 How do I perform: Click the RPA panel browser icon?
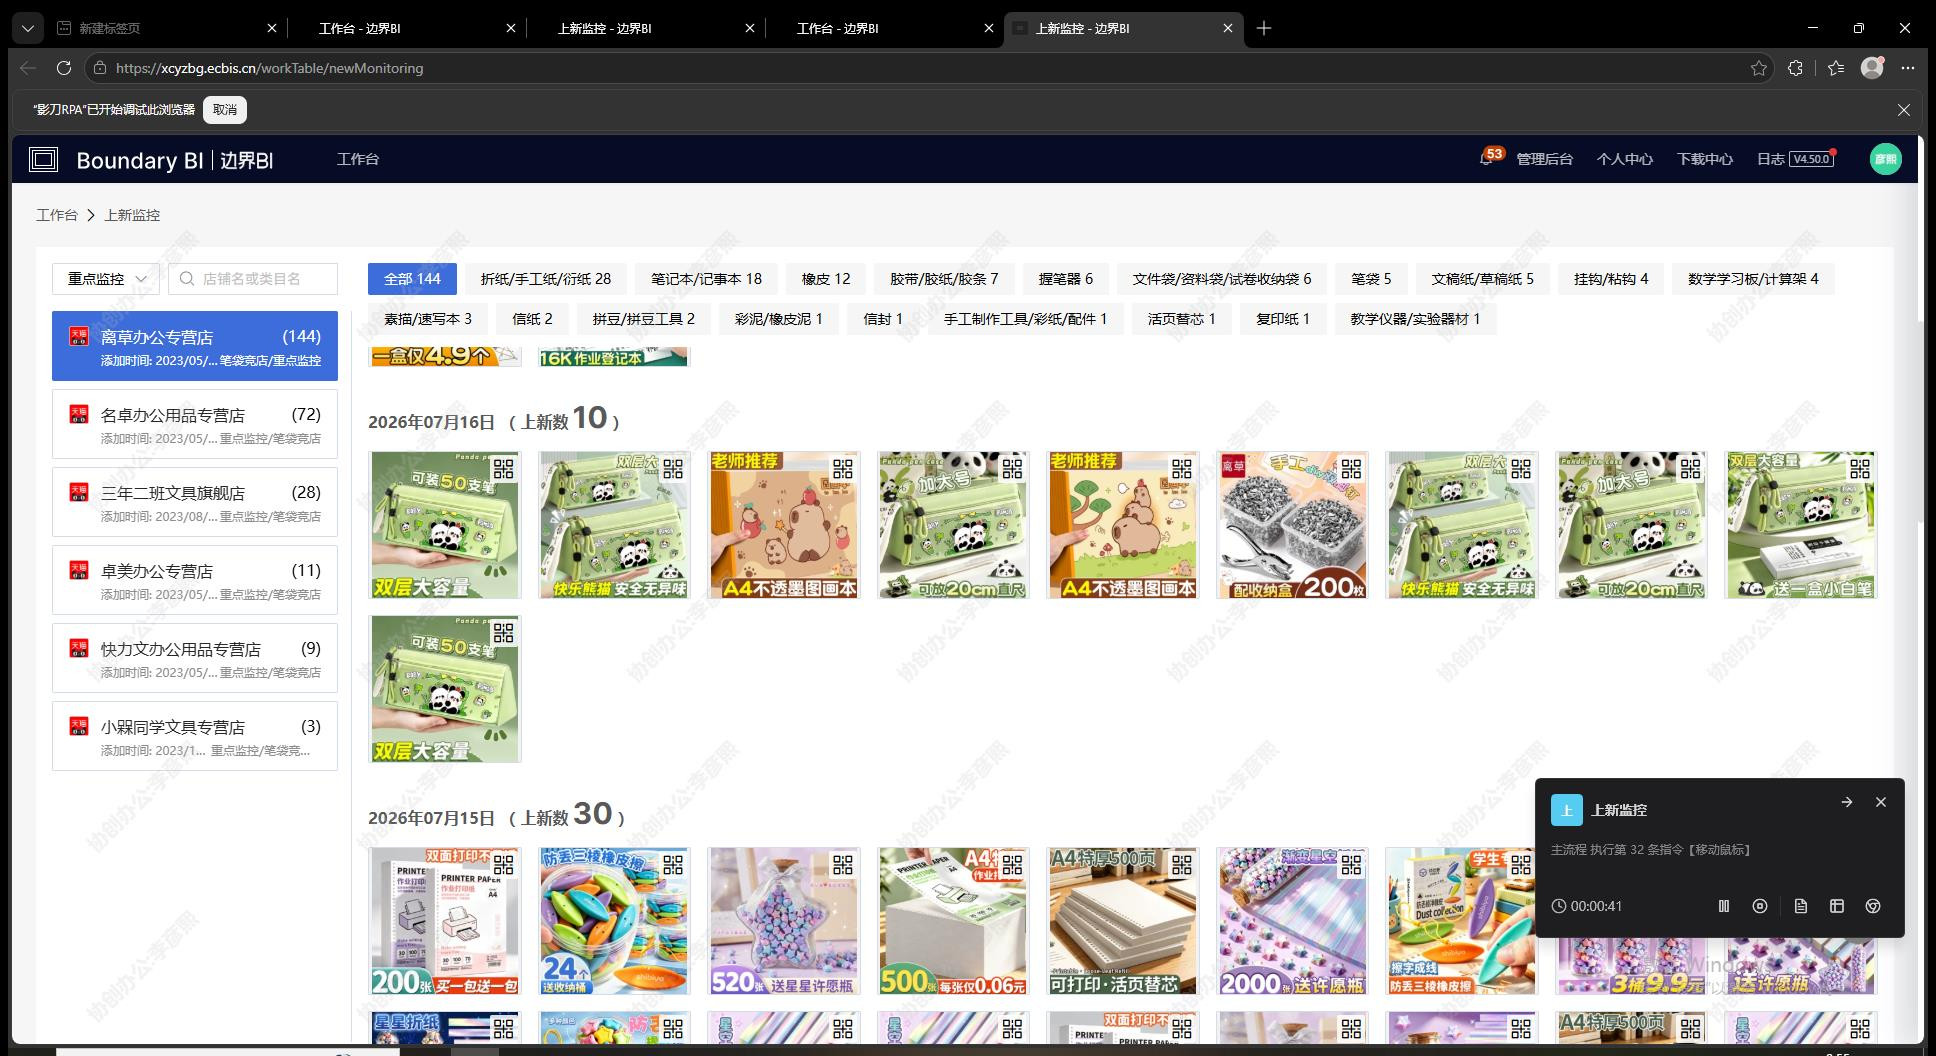tap(1873, 906)
